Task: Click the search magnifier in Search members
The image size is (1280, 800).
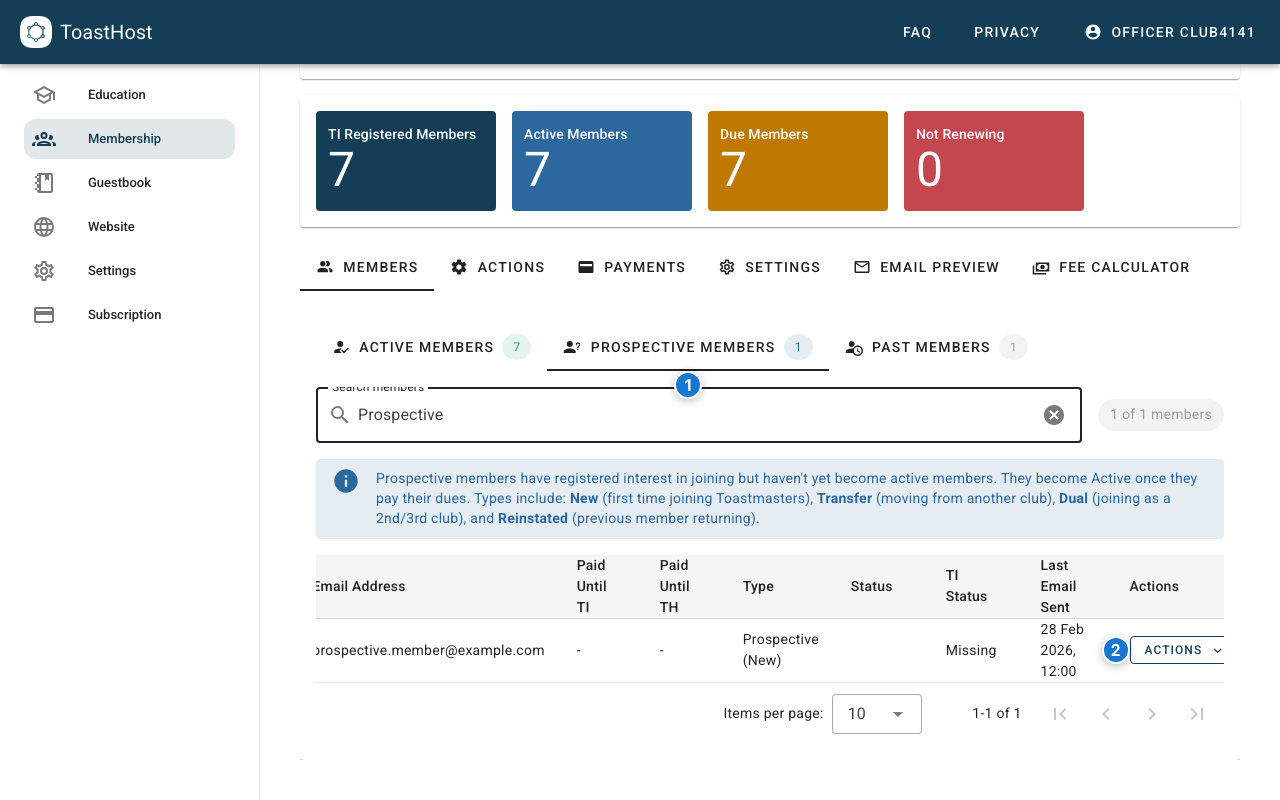Action: pyautogui.click(x=339, y=414)
